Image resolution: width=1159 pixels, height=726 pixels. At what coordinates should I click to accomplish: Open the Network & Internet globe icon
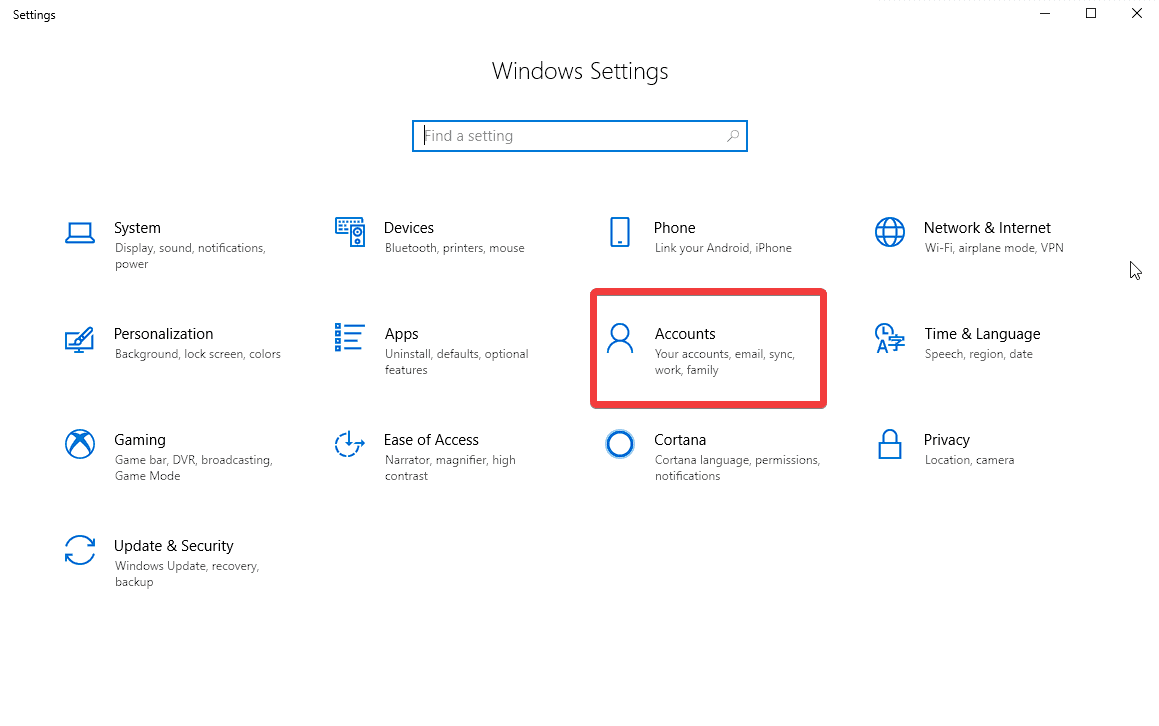pyautogui.click(x=890, y=232)
